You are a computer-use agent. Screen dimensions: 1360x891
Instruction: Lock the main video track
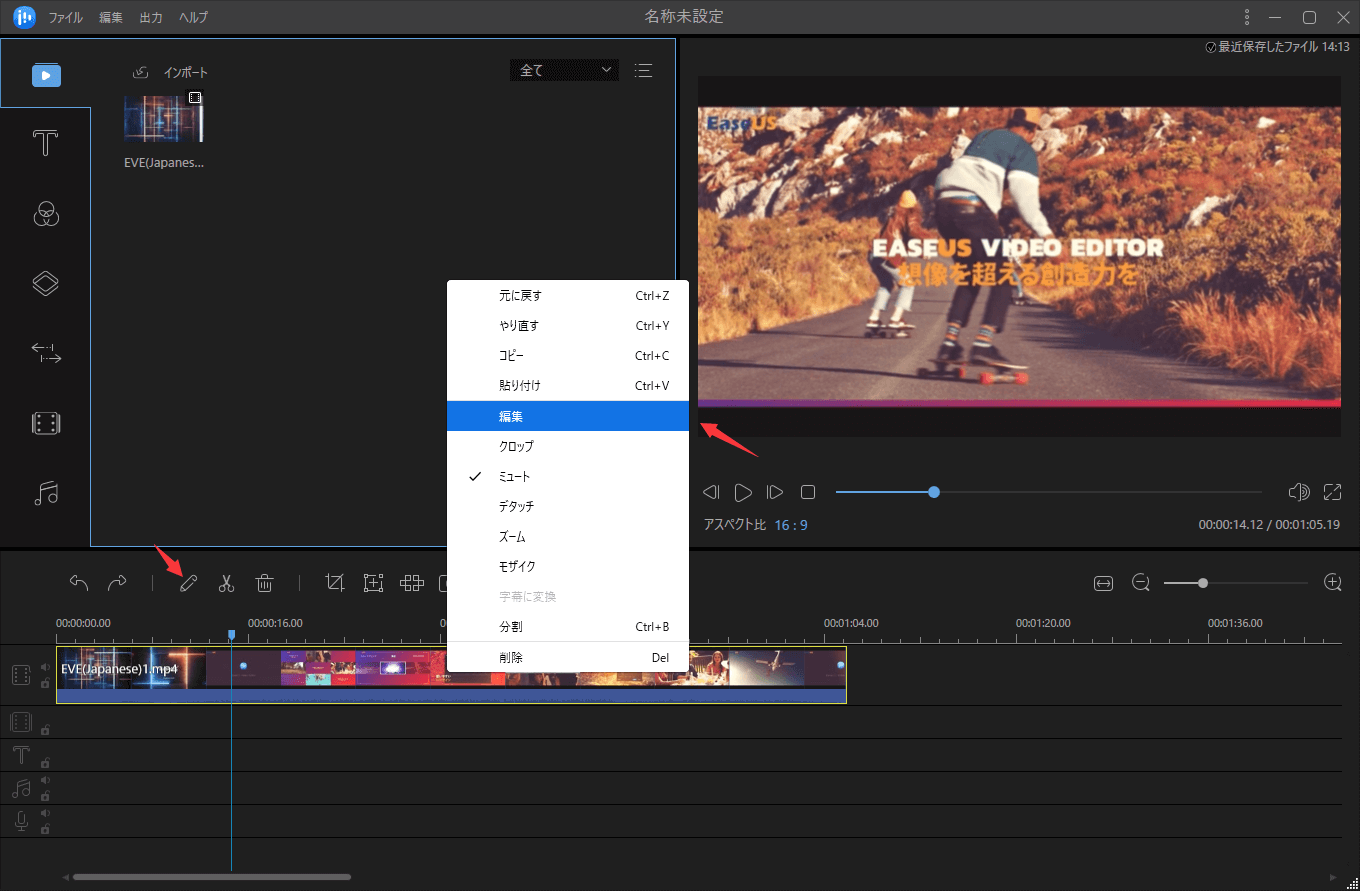(45, 684)
